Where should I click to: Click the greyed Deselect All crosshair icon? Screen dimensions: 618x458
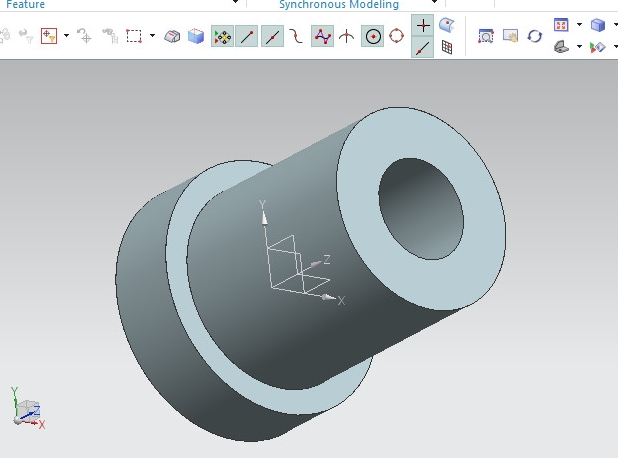84,36
